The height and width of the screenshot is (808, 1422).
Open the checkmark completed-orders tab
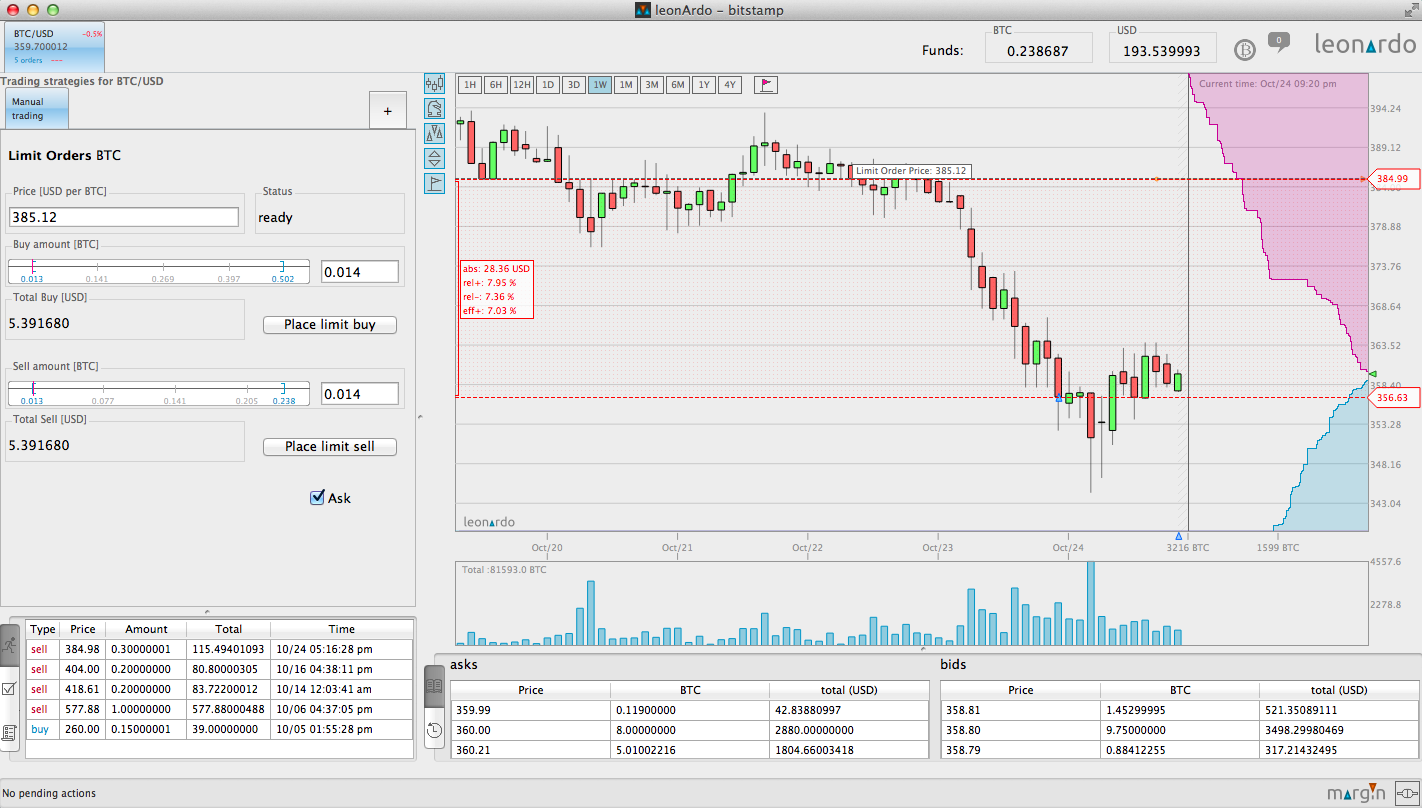point(9,689)
